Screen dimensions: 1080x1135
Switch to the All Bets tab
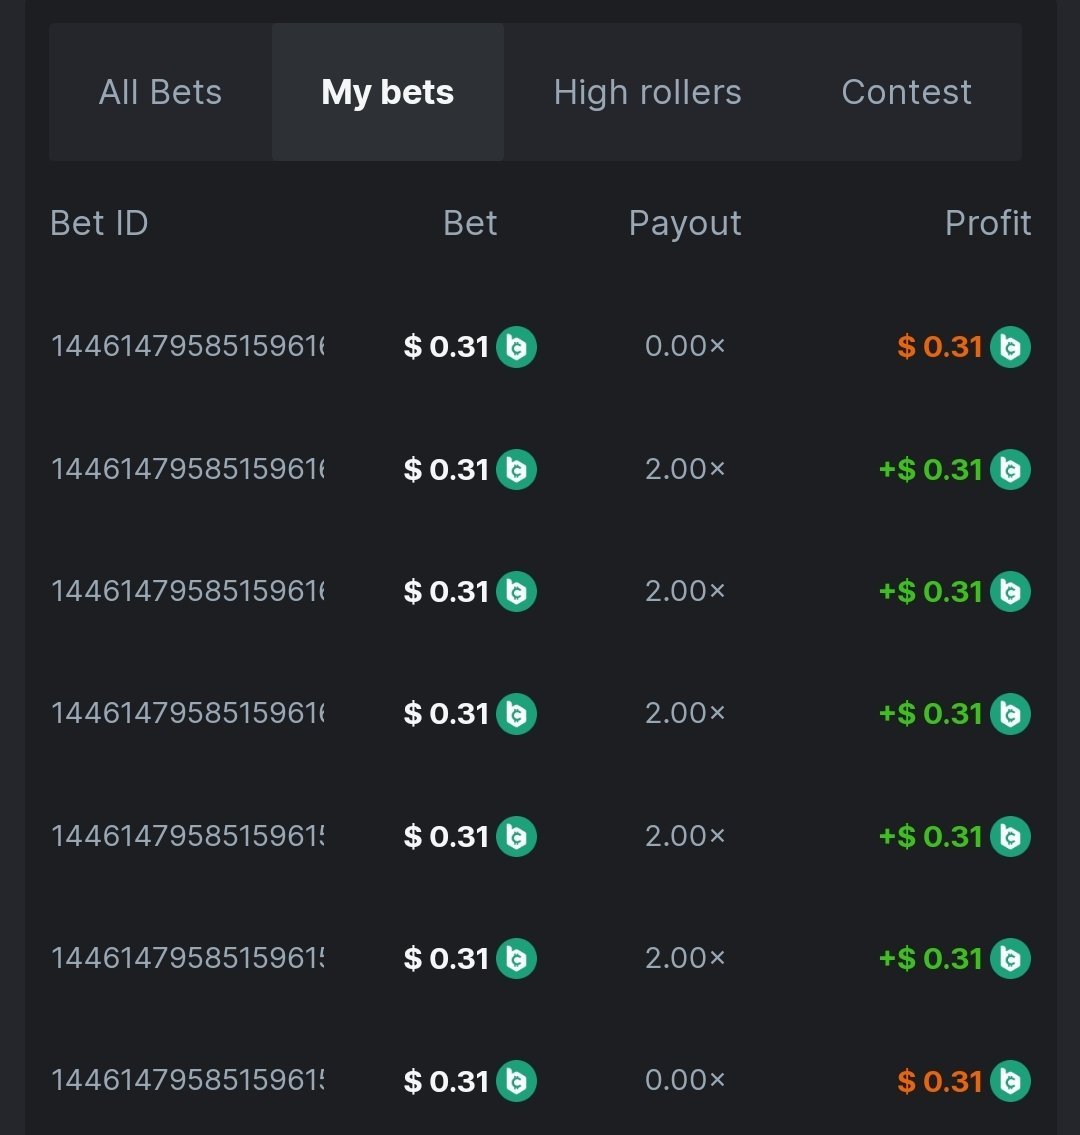pyautogui.click(x=160, y=92)
